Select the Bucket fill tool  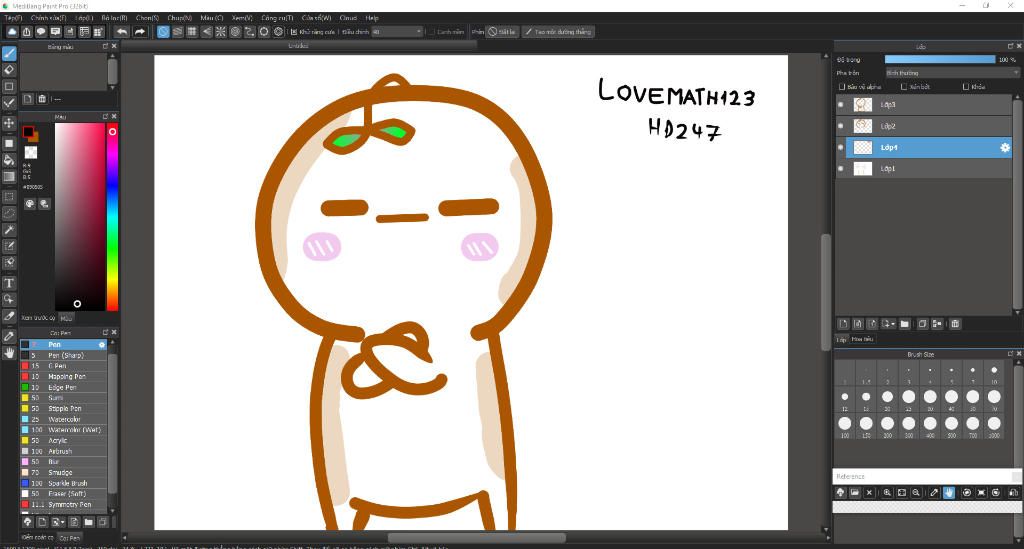[x=9, y=160]
